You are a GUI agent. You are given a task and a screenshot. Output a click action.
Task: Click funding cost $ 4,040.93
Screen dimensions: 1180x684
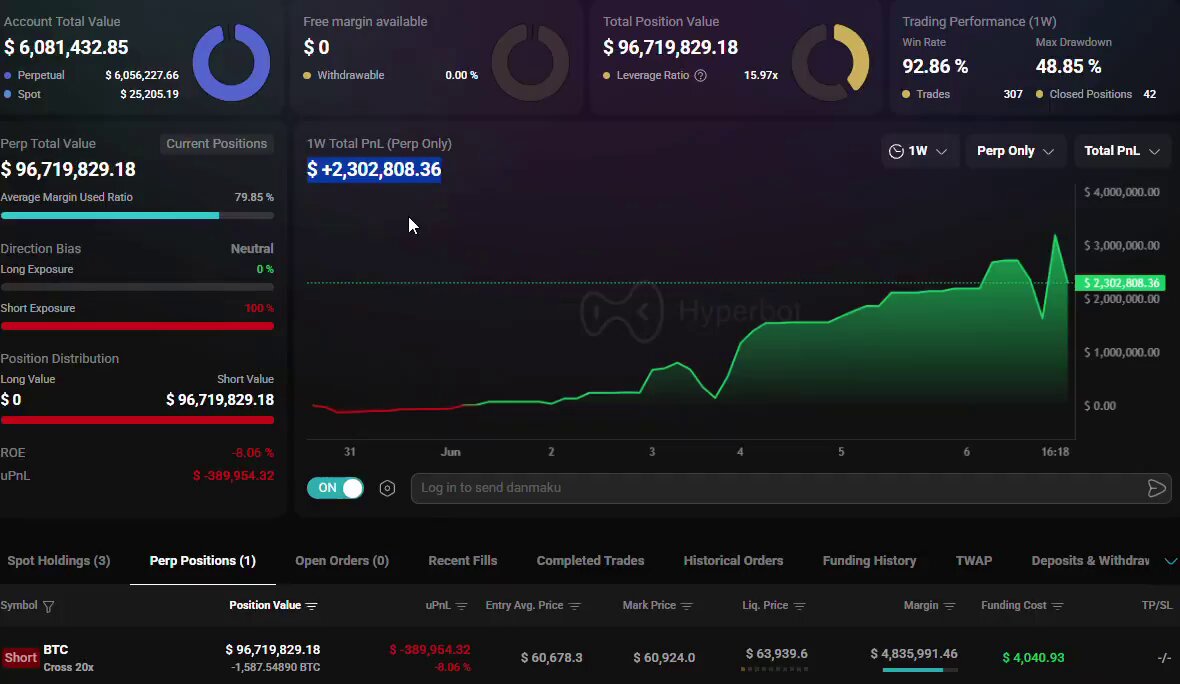(x=1033, y=658)
